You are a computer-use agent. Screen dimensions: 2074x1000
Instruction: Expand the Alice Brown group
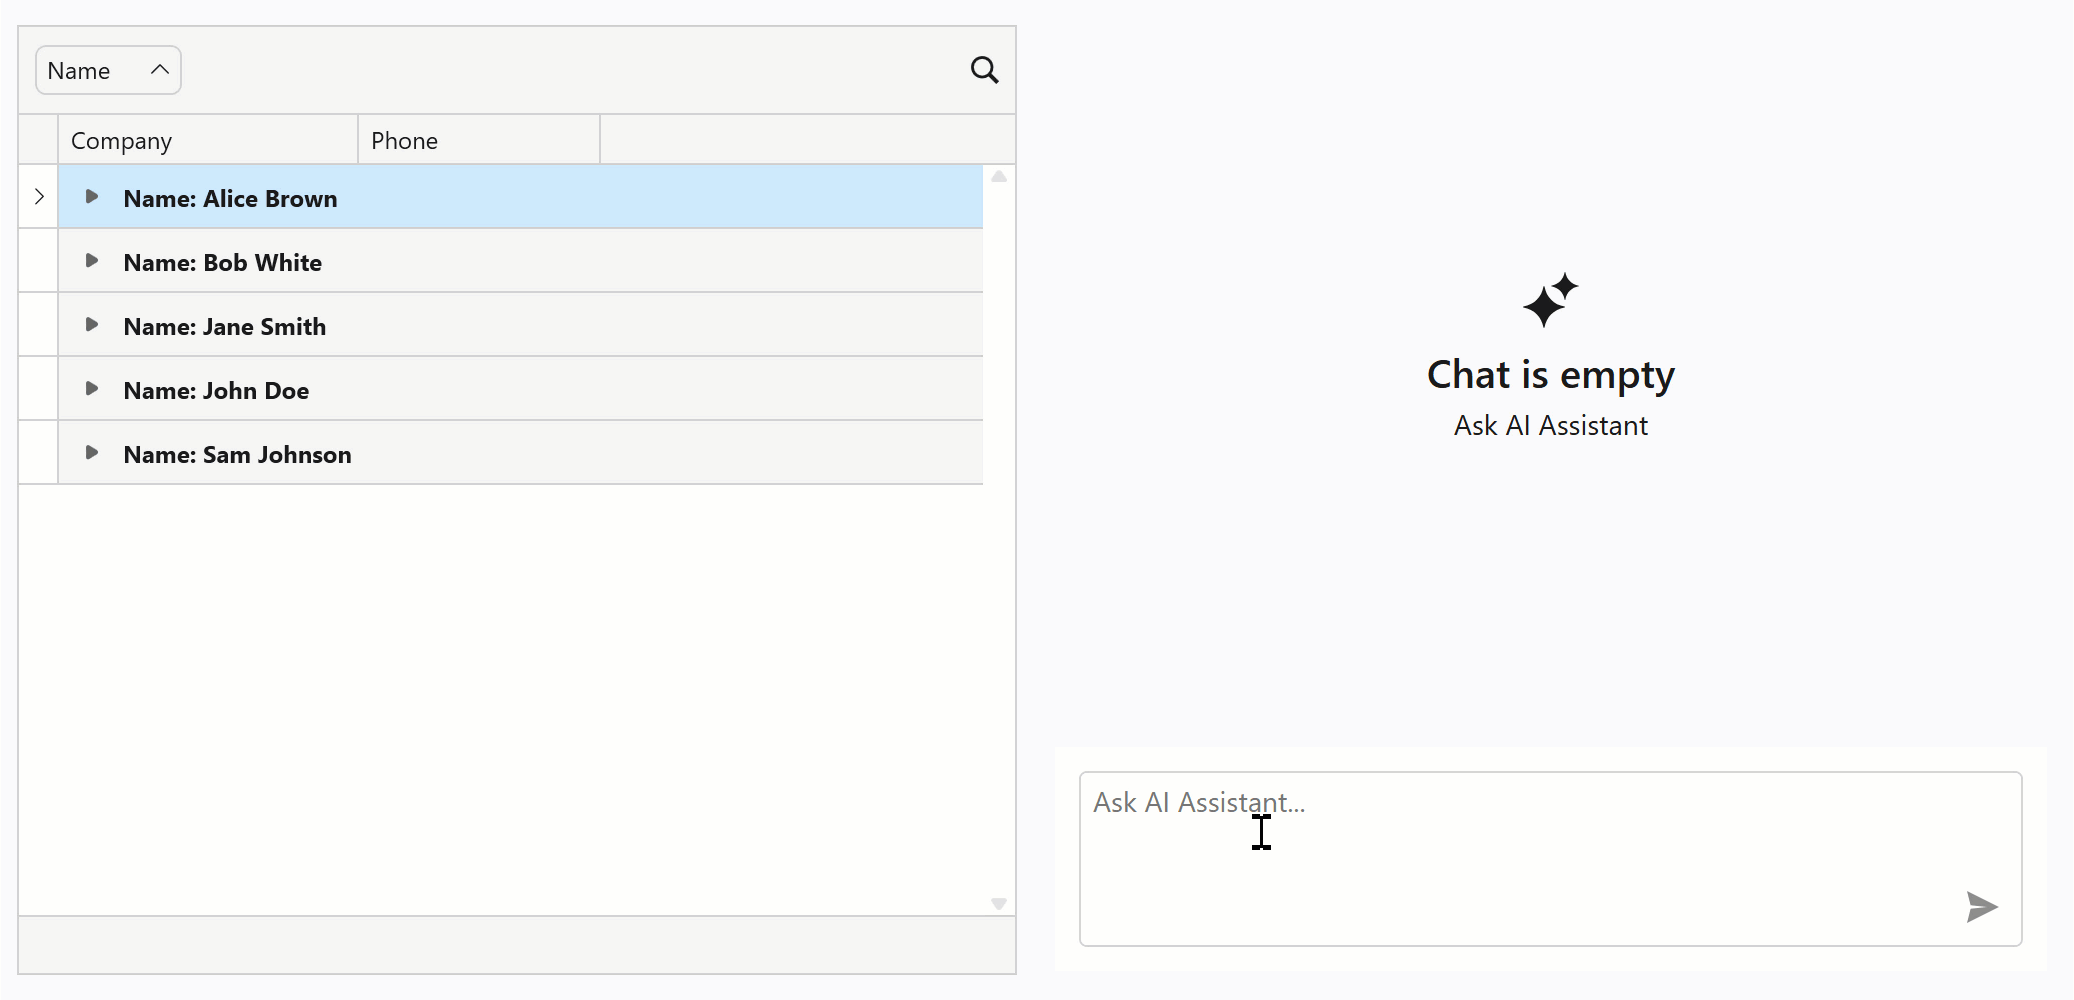[x=92, y=196]
